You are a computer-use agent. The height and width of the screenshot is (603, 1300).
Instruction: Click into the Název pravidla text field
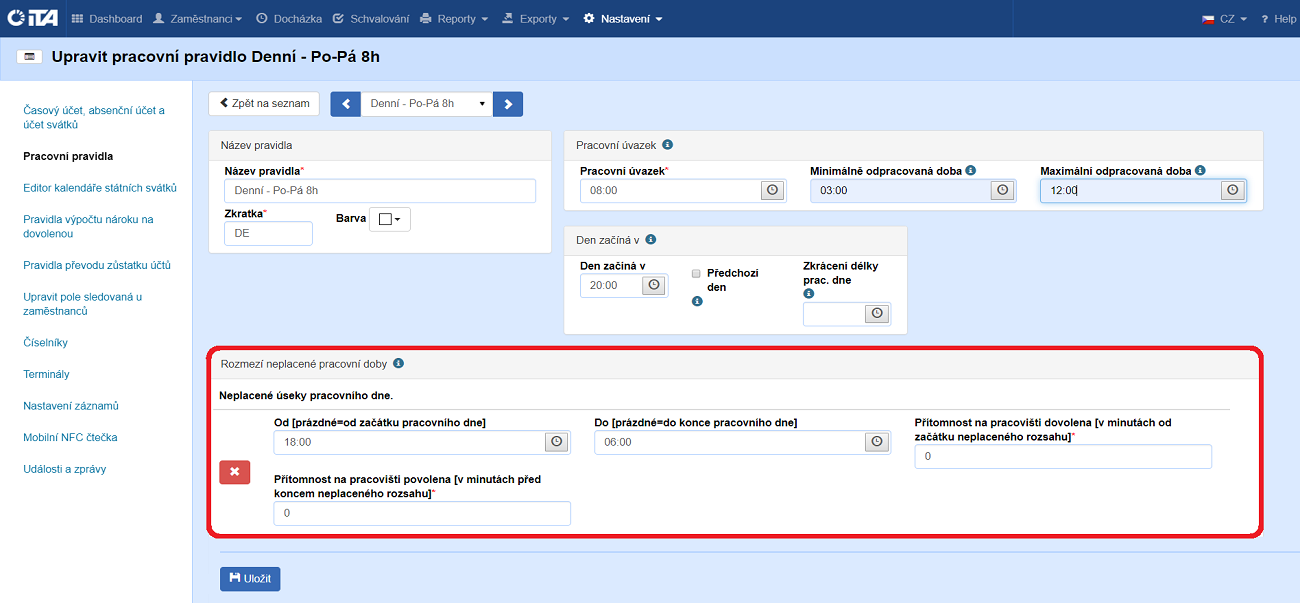click(380, 191)
